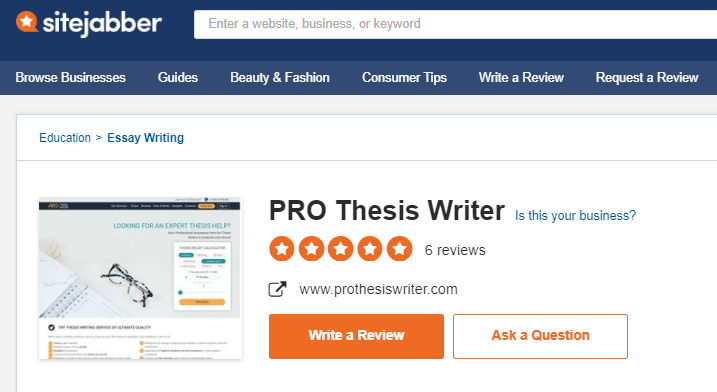
Task: Open the PRO Thesis Writer website thumbnail
Action: [140, 278]
